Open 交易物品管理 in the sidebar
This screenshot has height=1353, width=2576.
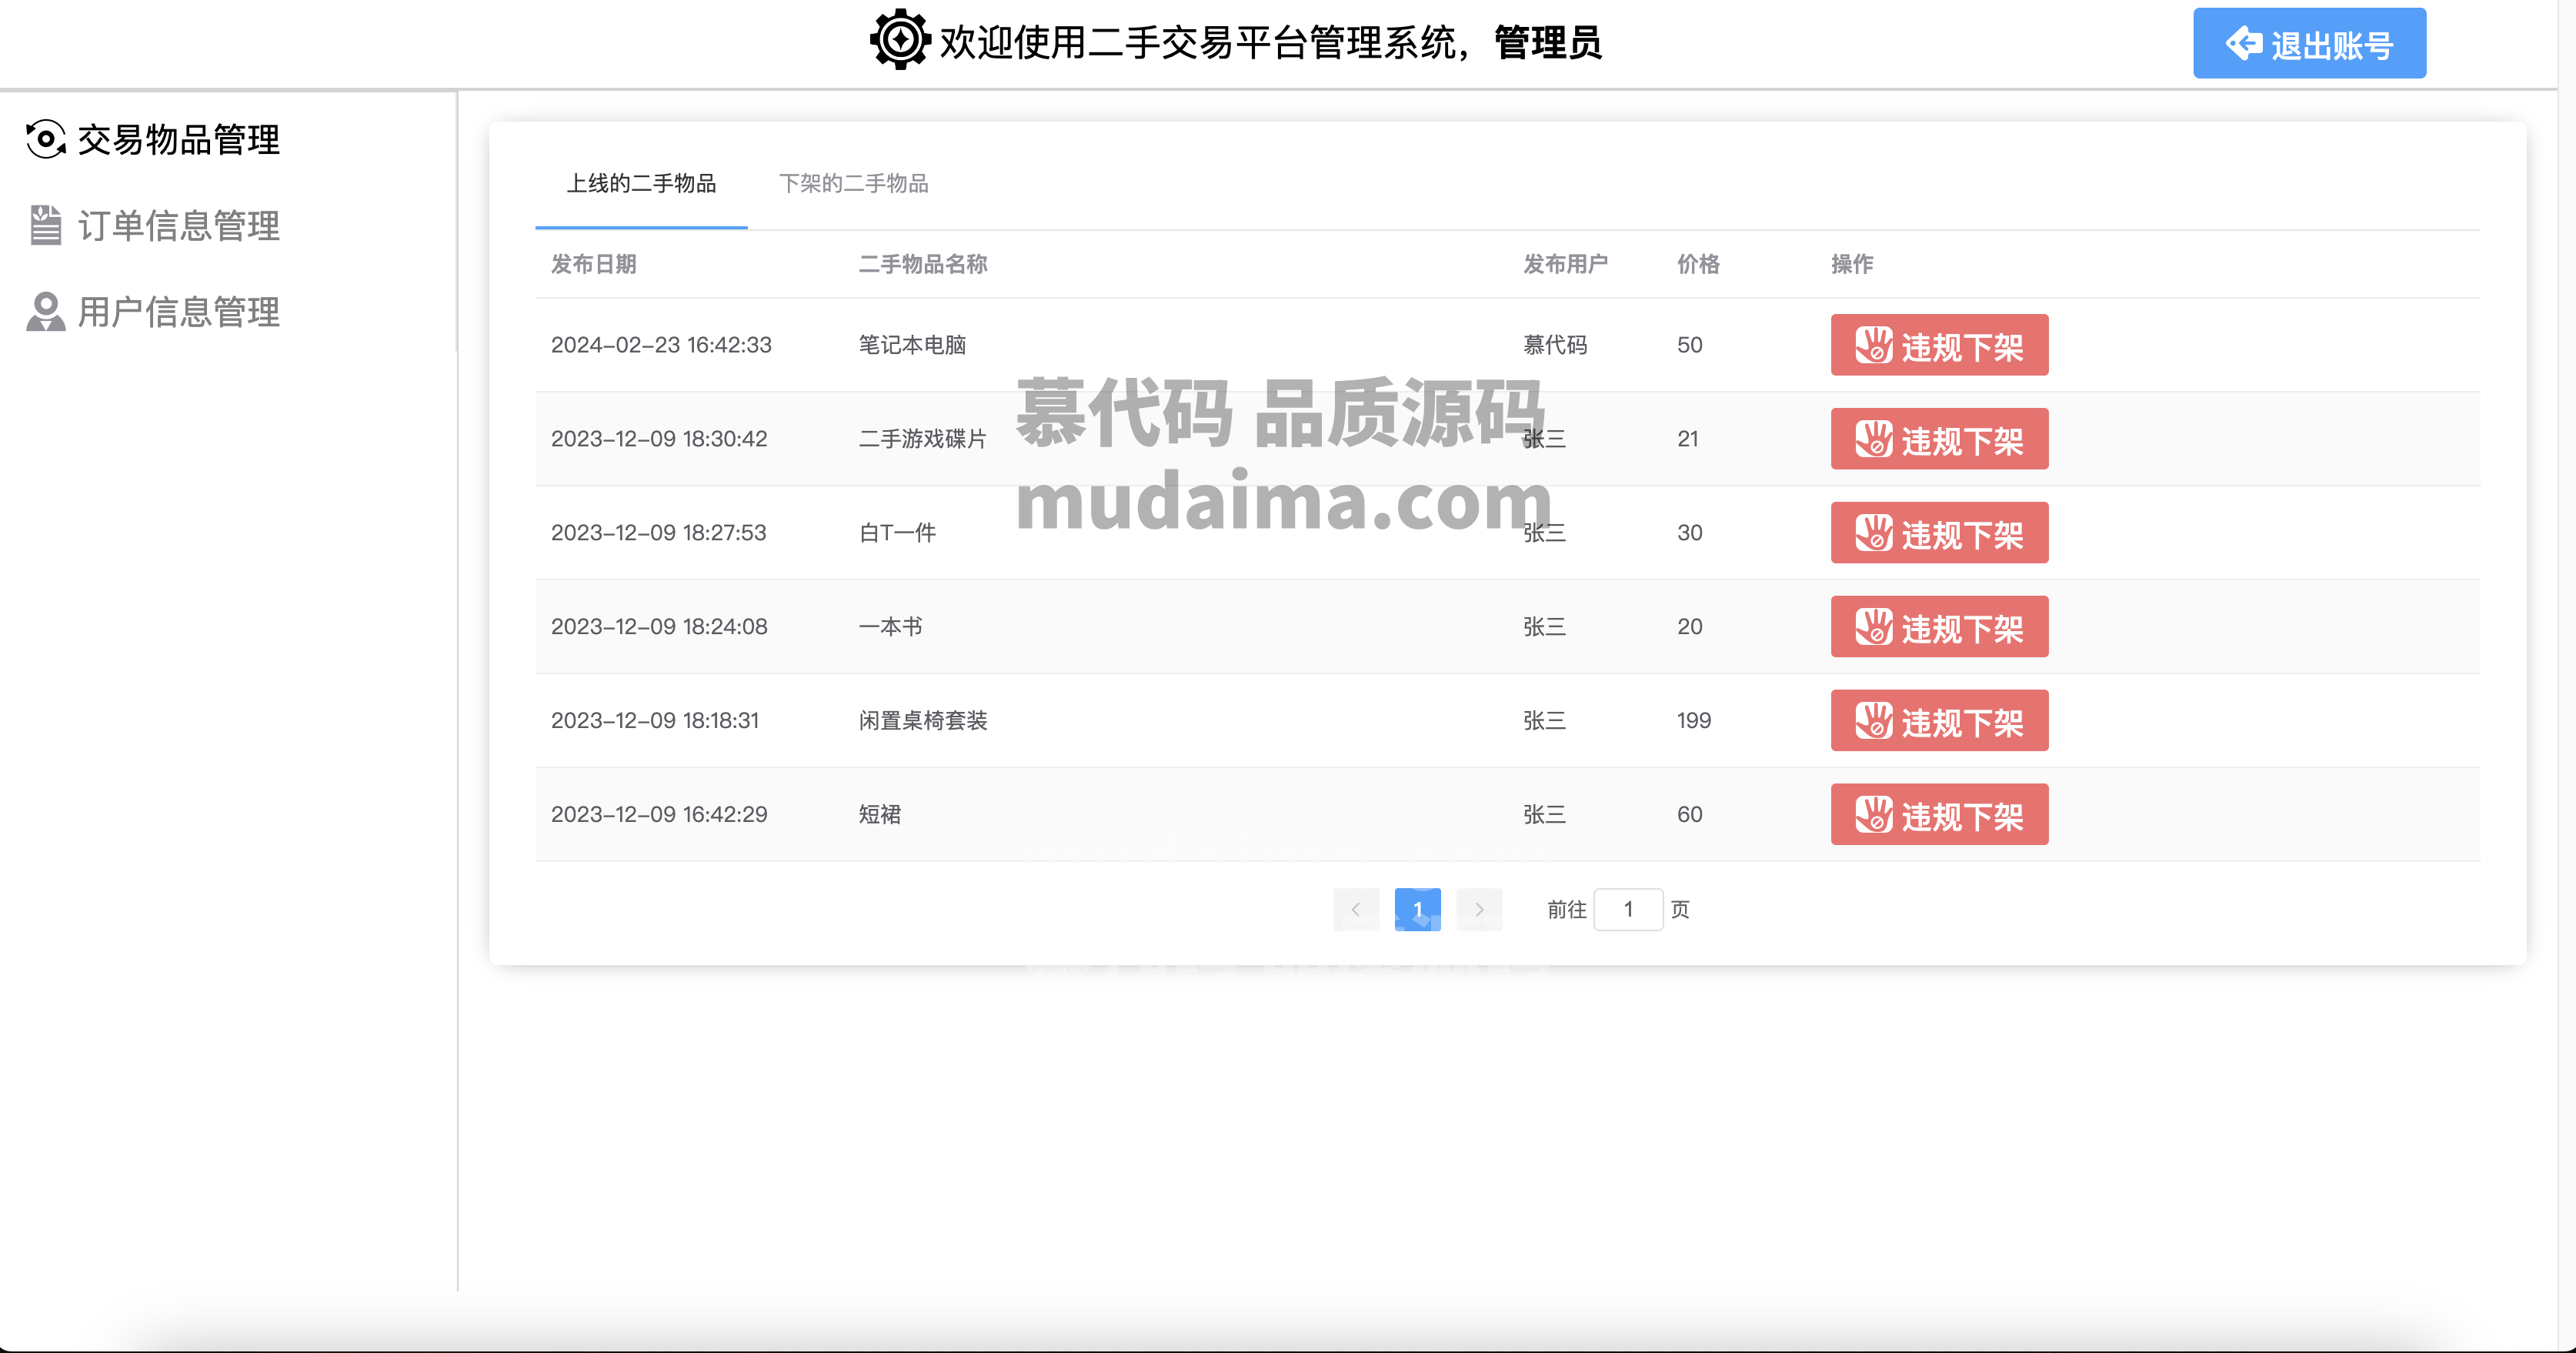click(x=153, y=140)
